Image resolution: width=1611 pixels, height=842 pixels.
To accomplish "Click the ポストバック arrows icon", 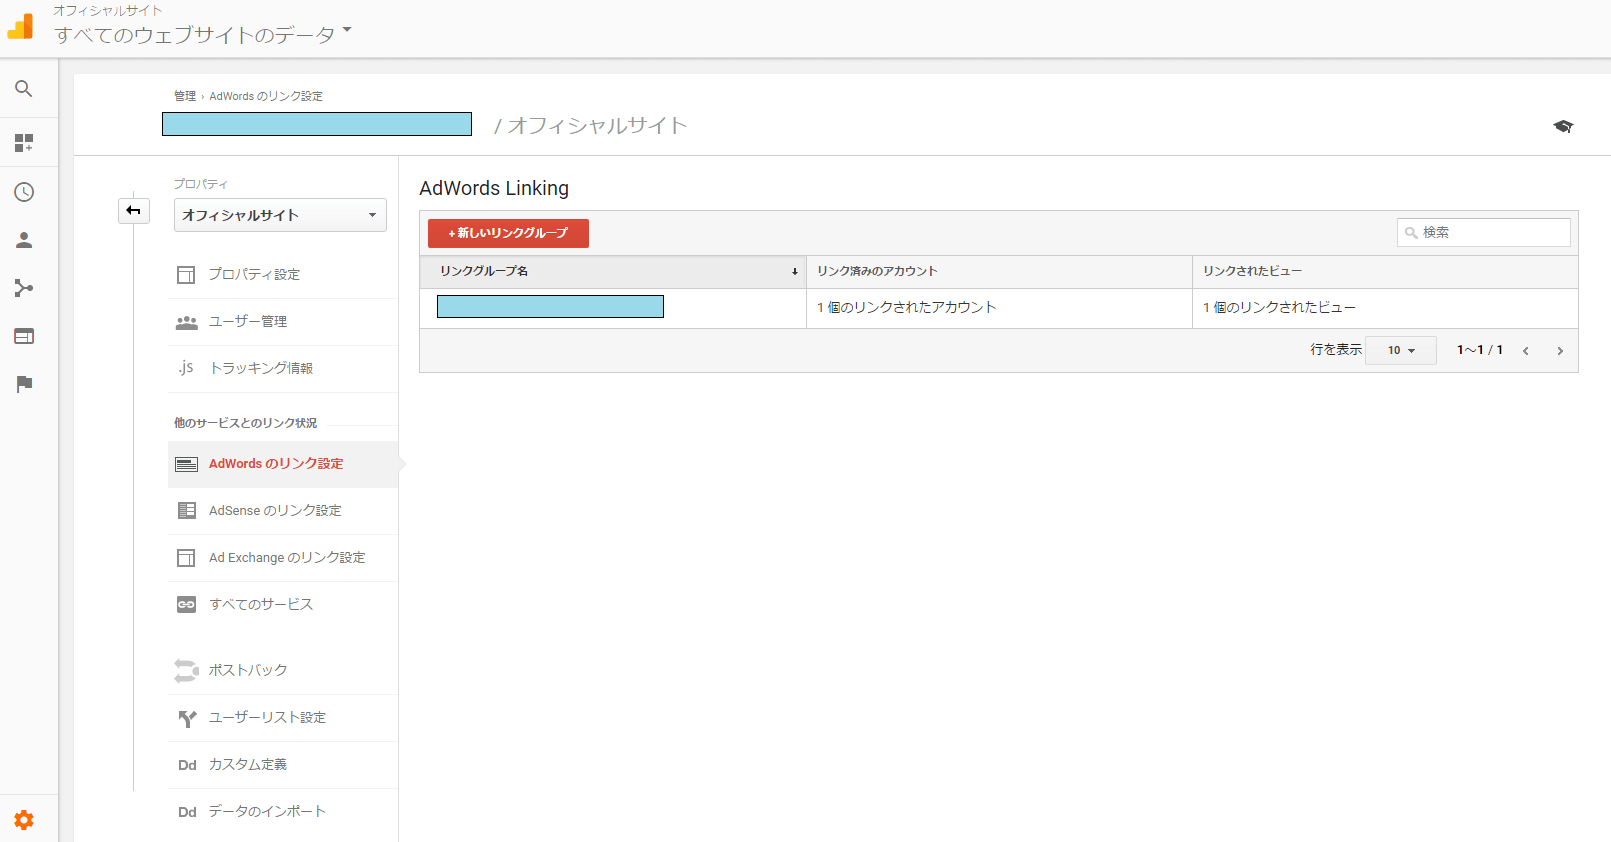I will pos(186,670).
